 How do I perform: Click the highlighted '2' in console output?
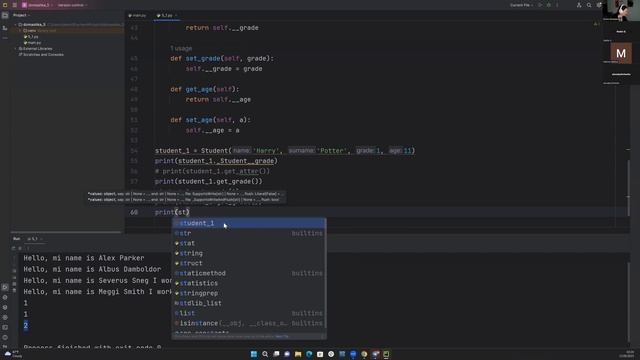point(26,325)
